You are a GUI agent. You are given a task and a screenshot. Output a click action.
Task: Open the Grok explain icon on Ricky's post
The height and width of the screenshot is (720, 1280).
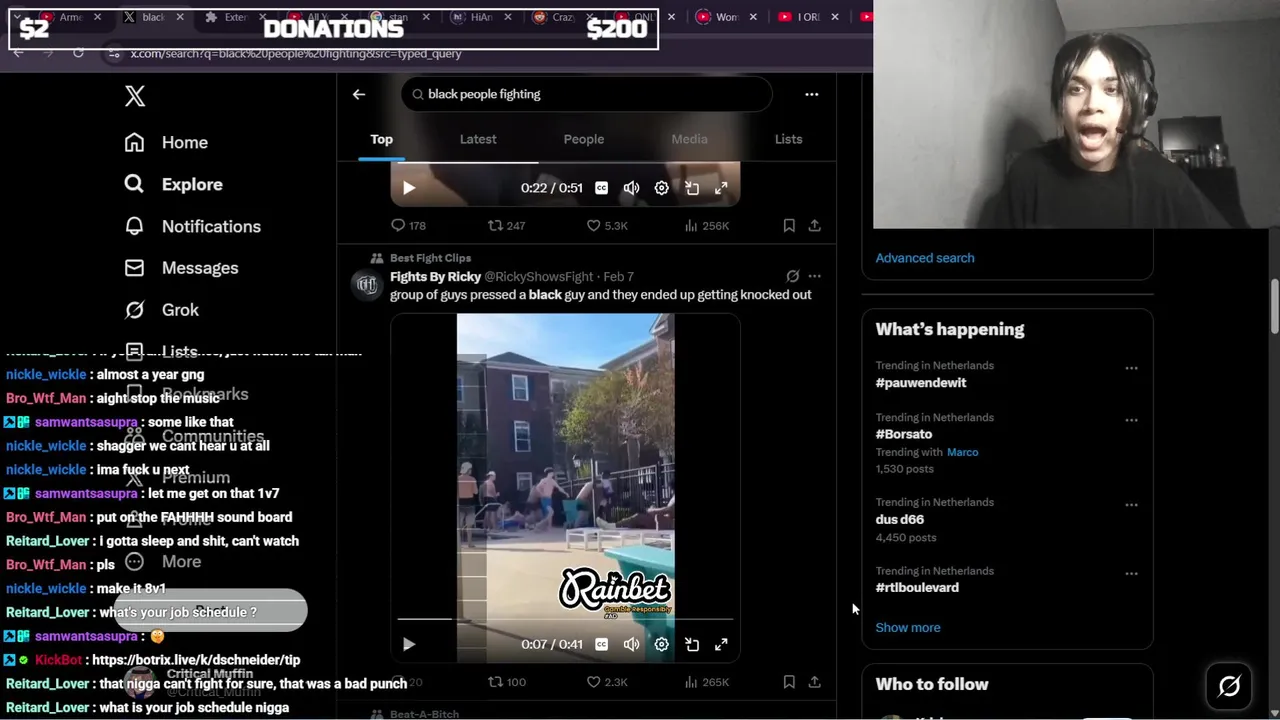pos(792,276)
